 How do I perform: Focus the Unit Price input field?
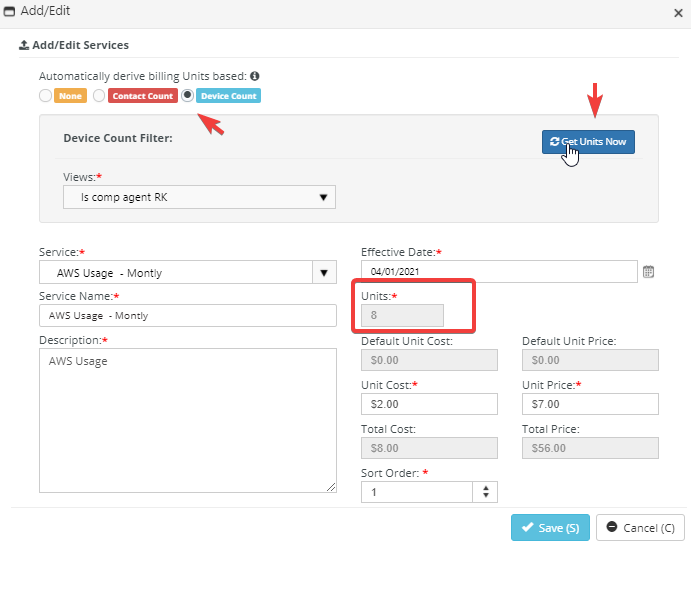pos(590,404)
